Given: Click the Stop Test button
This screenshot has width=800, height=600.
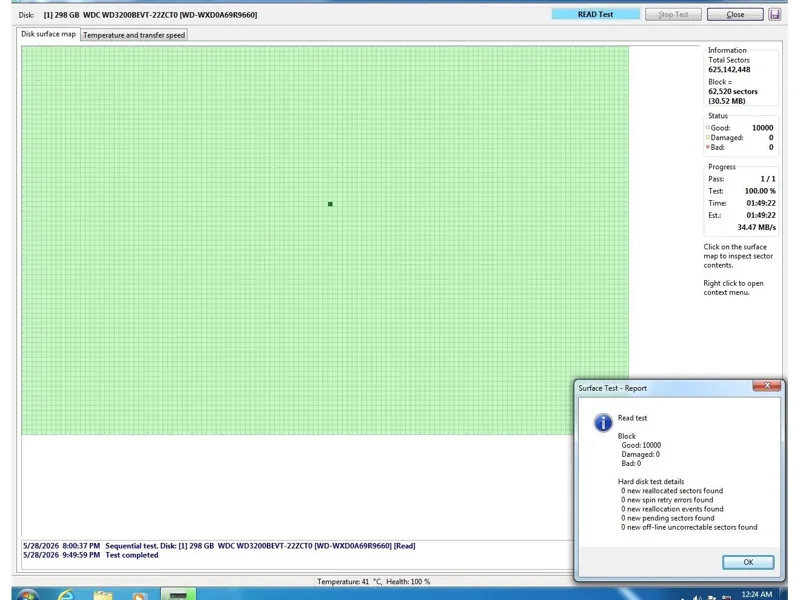Looking at the screenshot, I should pyautogui.click(x=673, y=14).
